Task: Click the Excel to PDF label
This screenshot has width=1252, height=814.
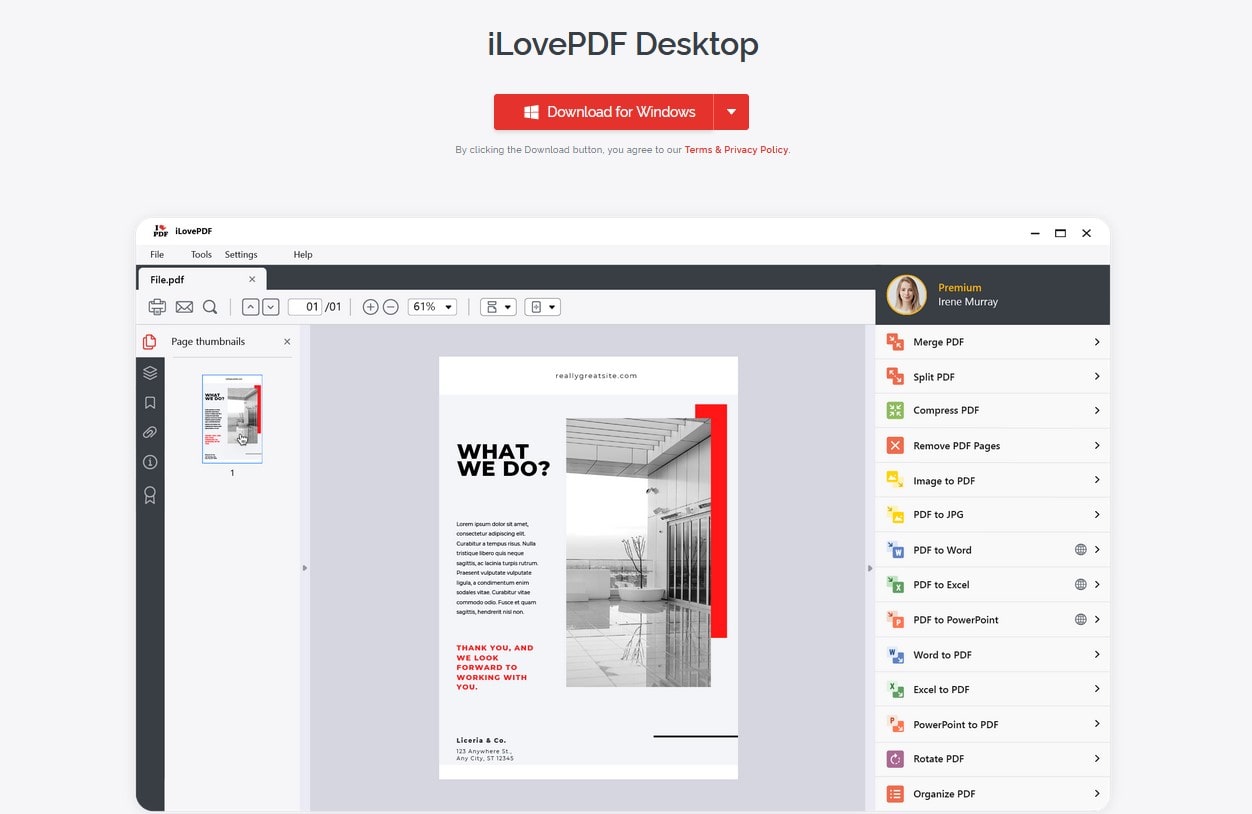Action: click(941, 690)
